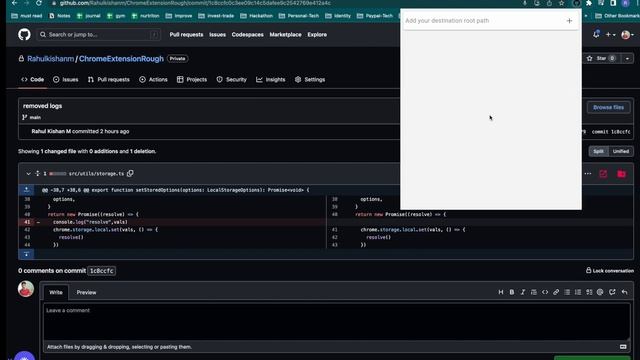Star the repository
Image resolution: width=640 pixels, height=360 pixels.
[601, 58]
